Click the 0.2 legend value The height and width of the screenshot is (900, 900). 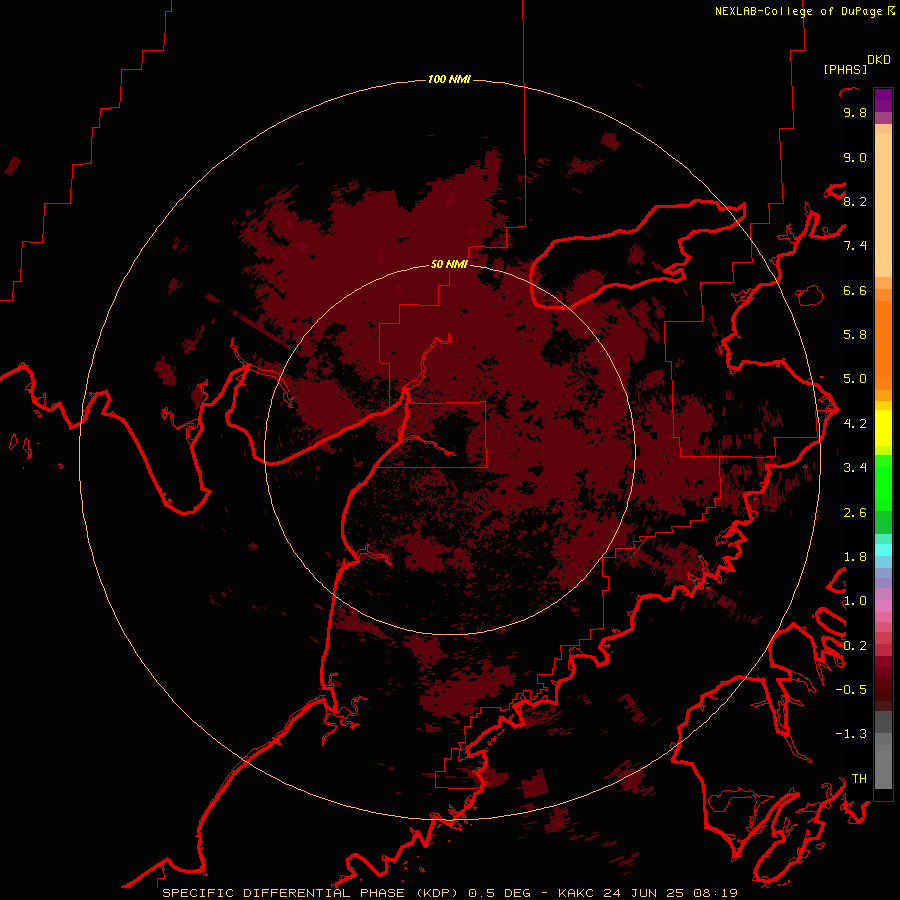855,646
